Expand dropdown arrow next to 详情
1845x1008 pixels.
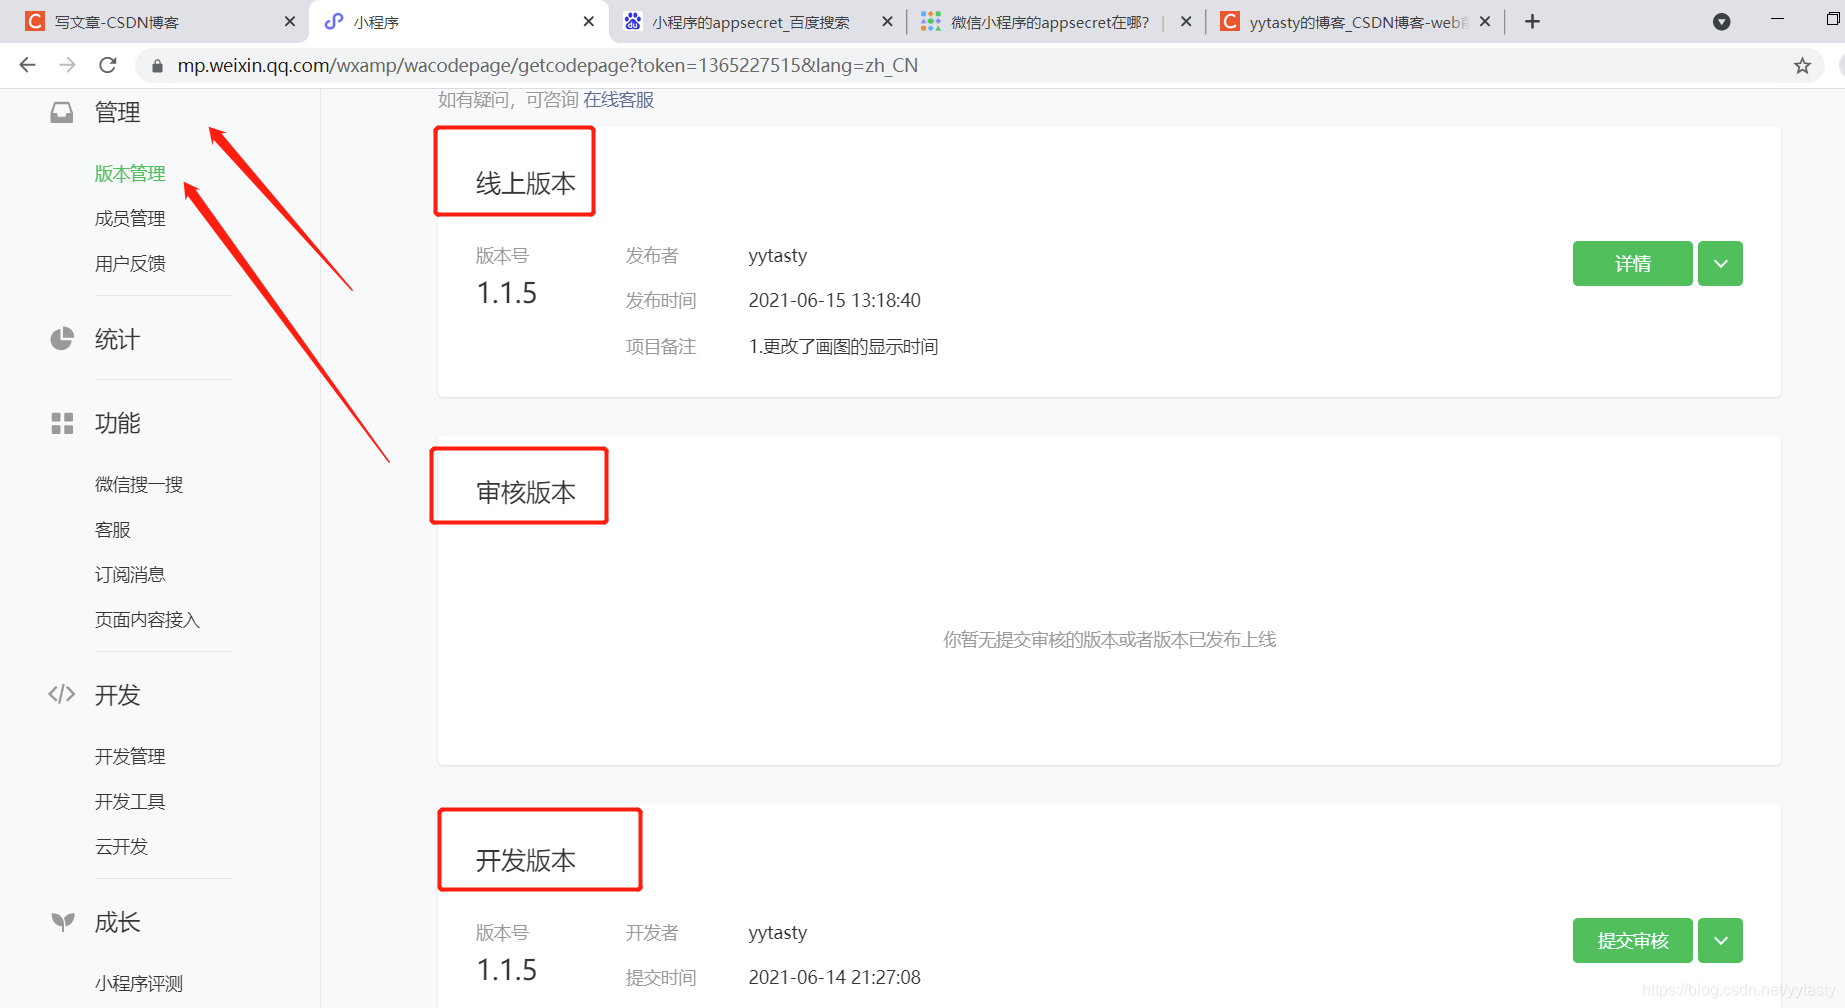(x=1720, y=263)
